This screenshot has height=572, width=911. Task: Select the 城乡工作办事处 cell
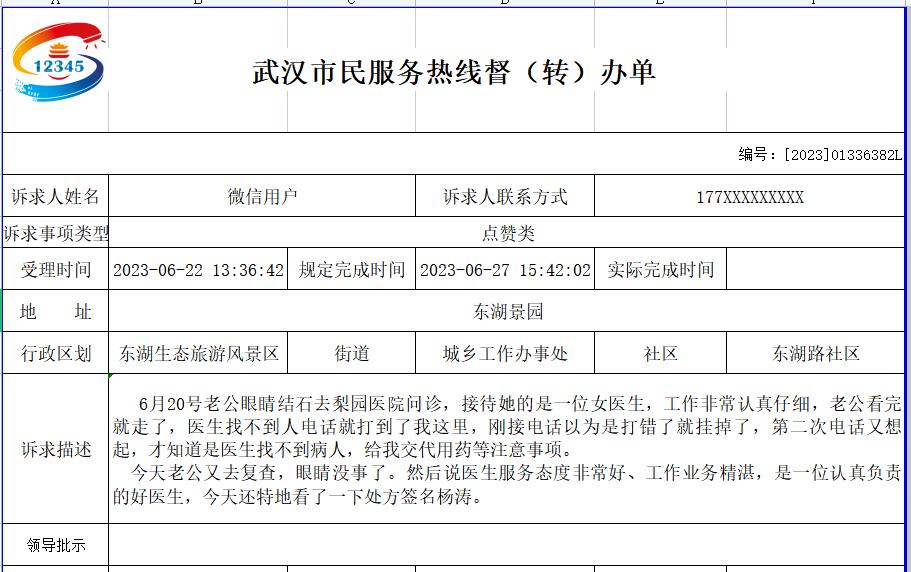[505, 354]
